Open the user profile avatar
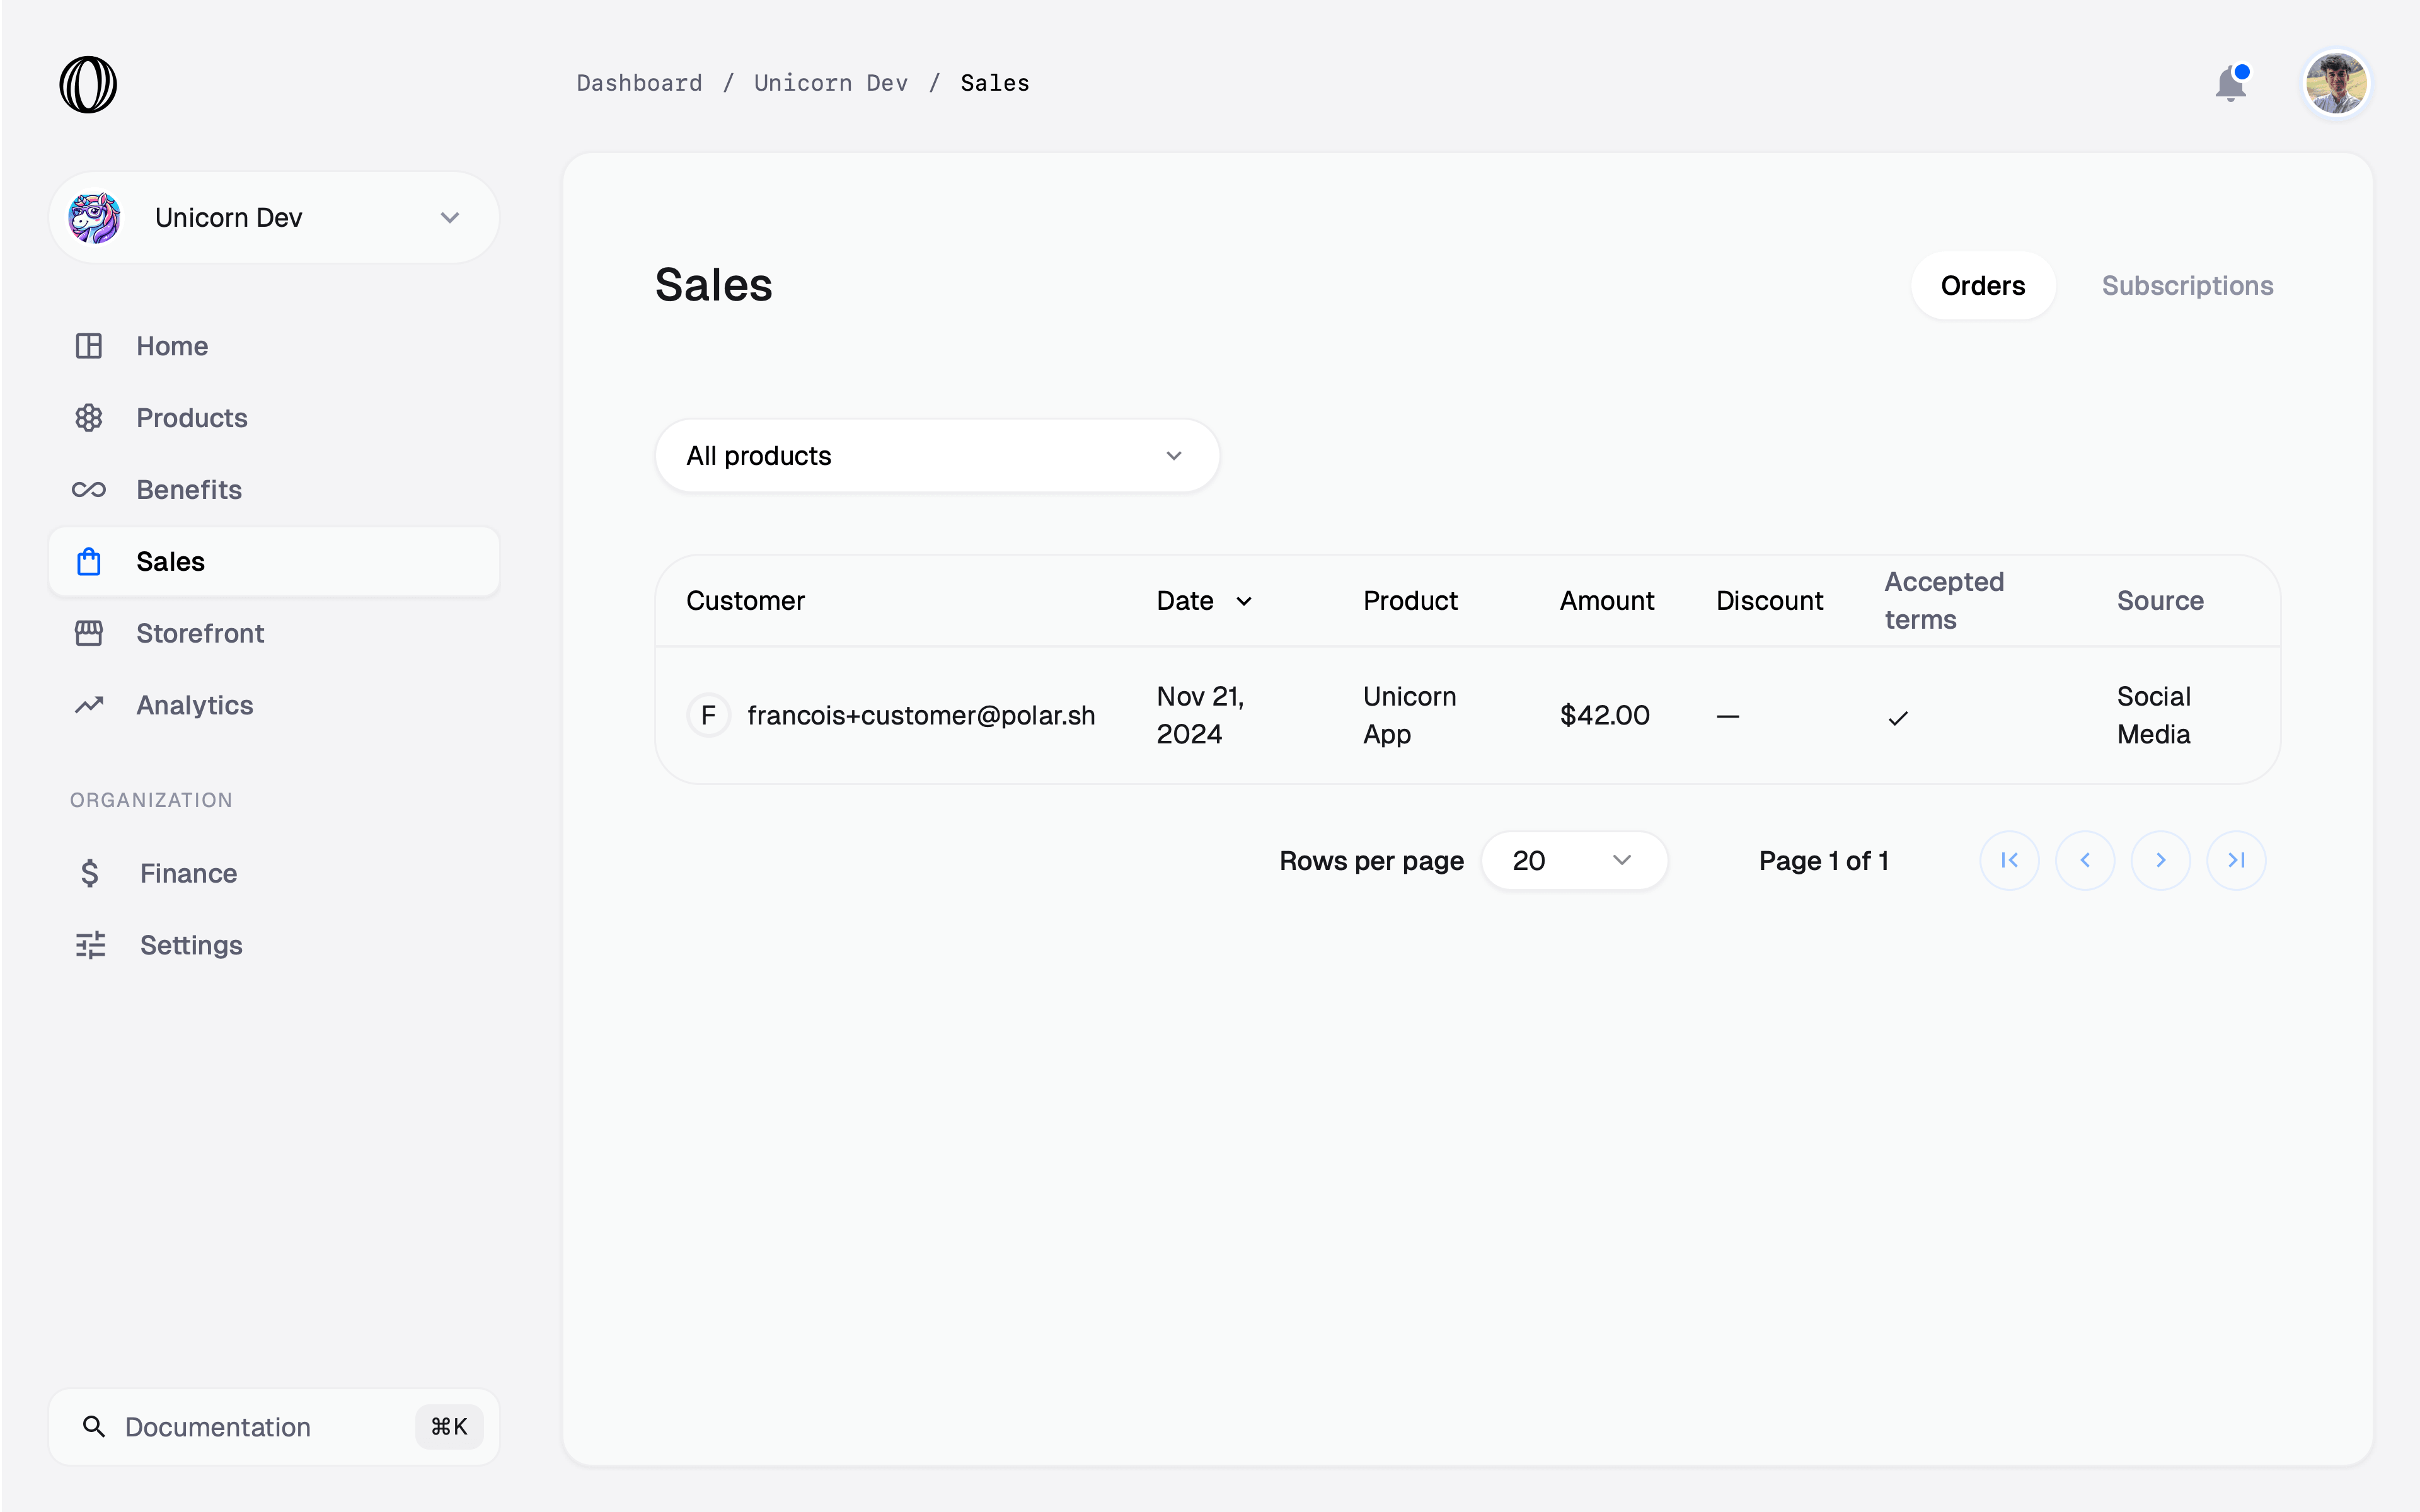Viewport: 2420px width, 1512px height. (x=2336, y=84)
